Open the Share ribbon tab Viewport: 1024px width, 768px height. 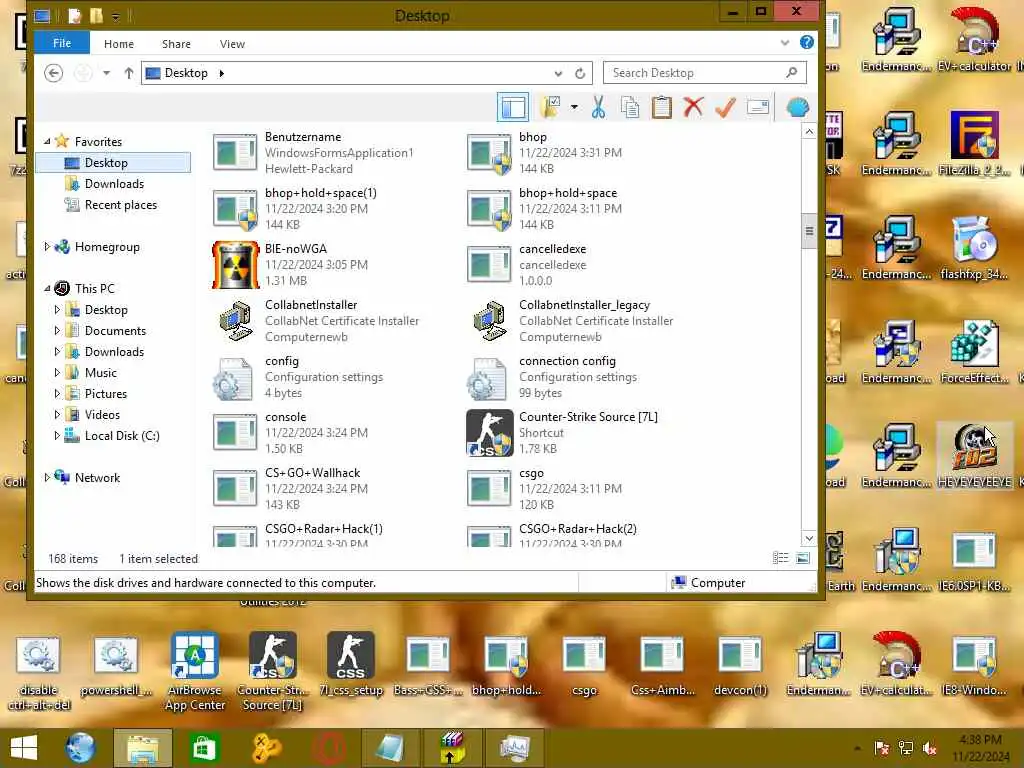(x=176, y=44)
